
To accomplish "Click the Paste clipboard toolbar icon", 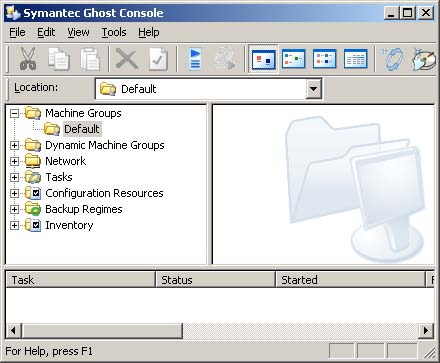I will coord(90,59).
